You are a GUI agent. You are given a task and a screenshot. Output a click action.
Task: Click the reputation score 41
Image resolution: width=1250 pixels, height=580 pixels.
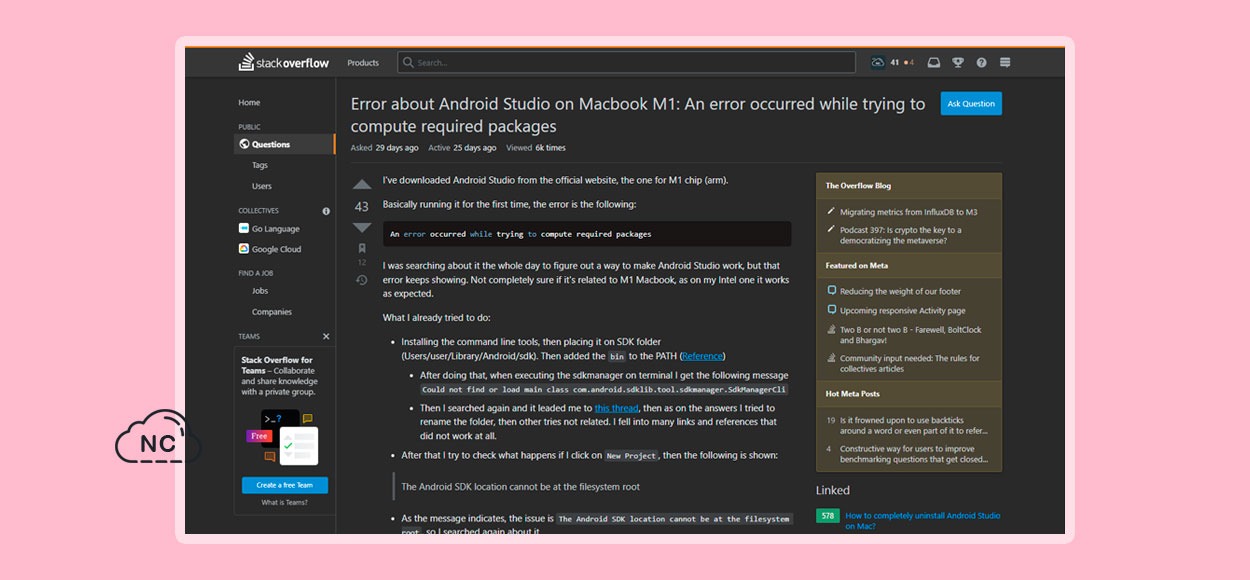(895, 62)
